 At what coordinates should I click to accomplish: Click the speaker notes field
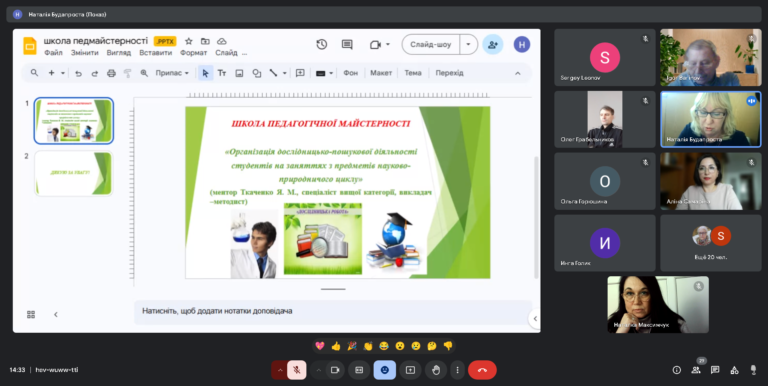333,311
